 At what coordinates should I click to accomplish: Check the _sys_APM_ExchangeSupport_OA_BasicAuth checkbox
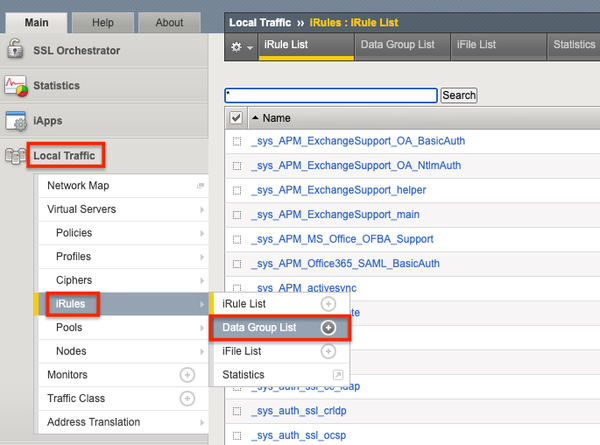point(237,142)
